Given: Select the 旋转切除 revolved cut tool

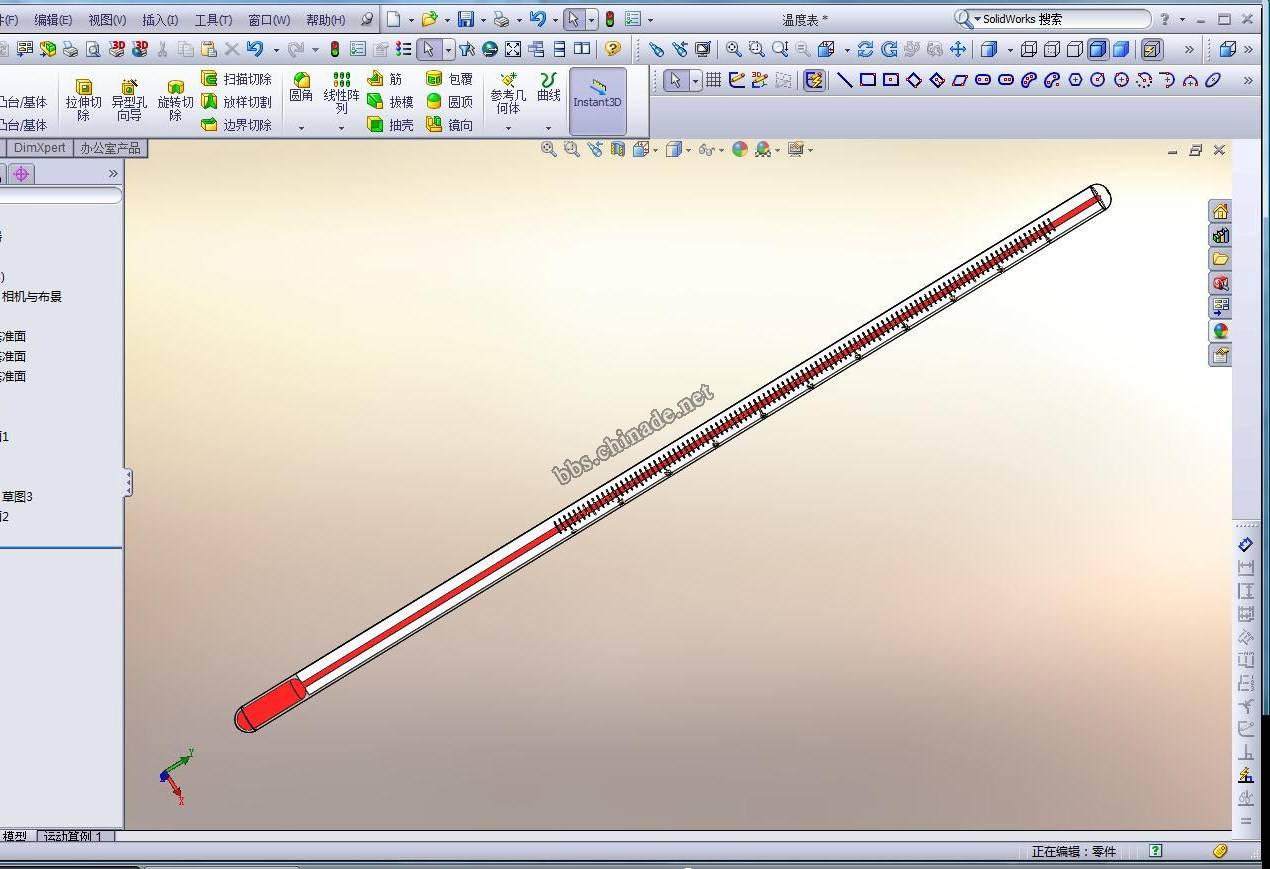Looking at the screenshot, I should coord(175,101).
